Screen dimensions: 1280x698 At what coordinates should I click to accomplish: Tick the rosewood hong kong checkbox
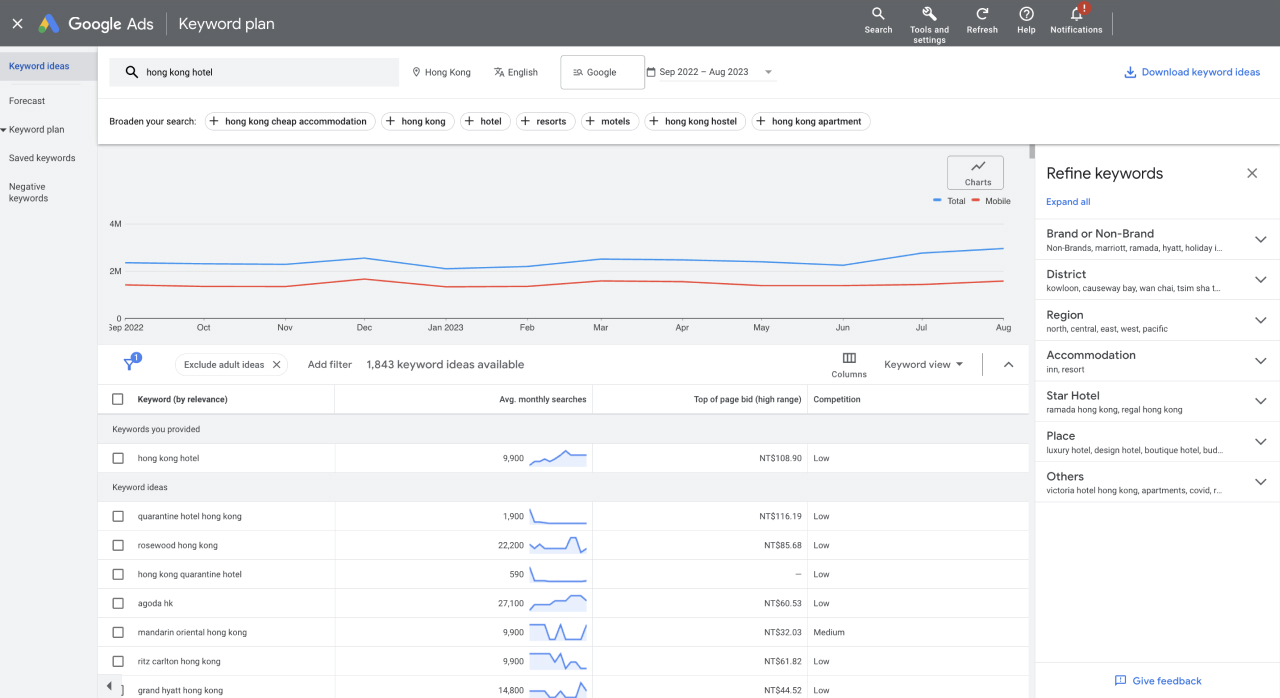118,545
